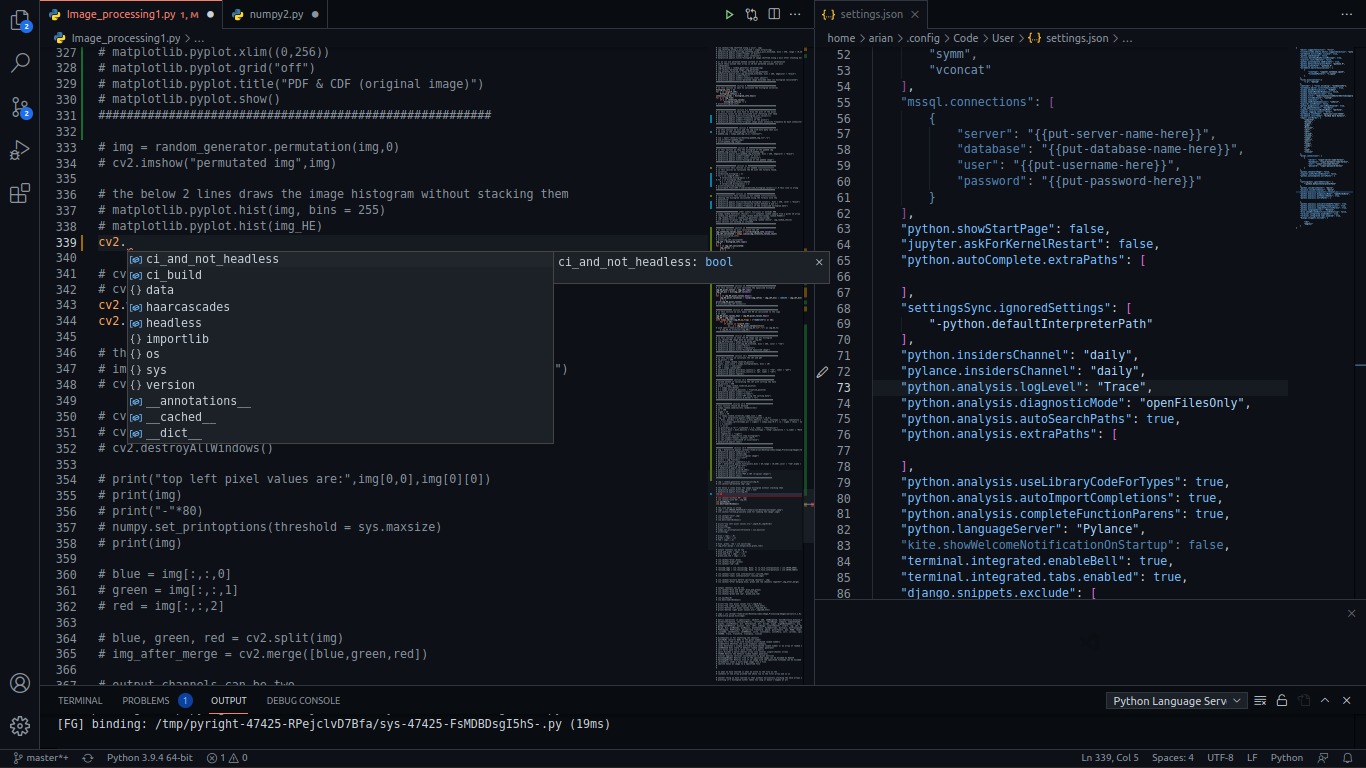Open the Search view in activity bar
This screenshot has height=768, width=1366.
(20, 63)
